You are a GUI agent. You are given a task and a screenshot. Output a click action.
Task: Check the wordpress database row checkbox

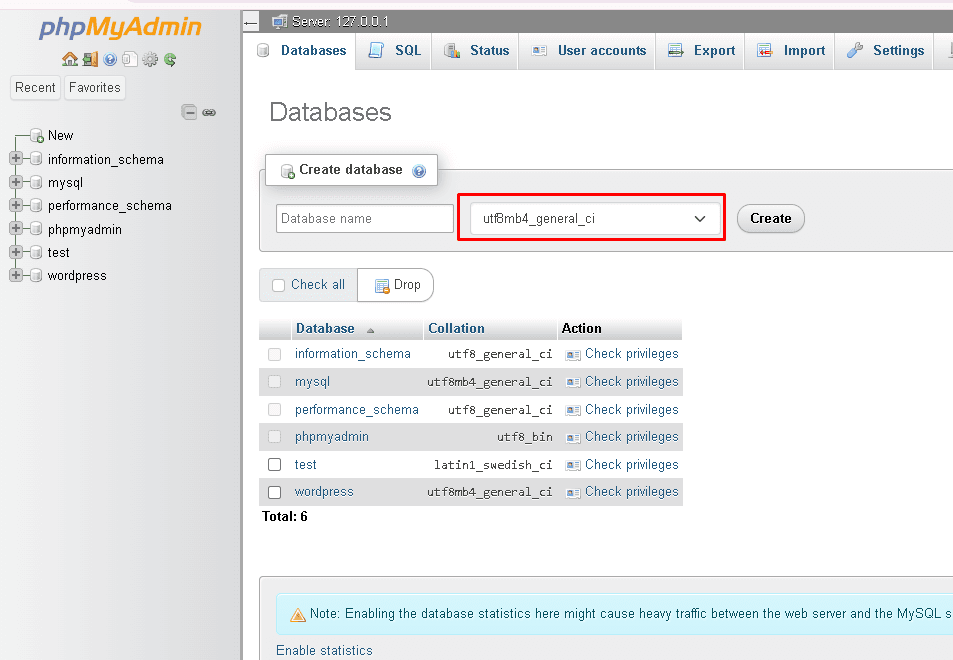coord(275,491)
